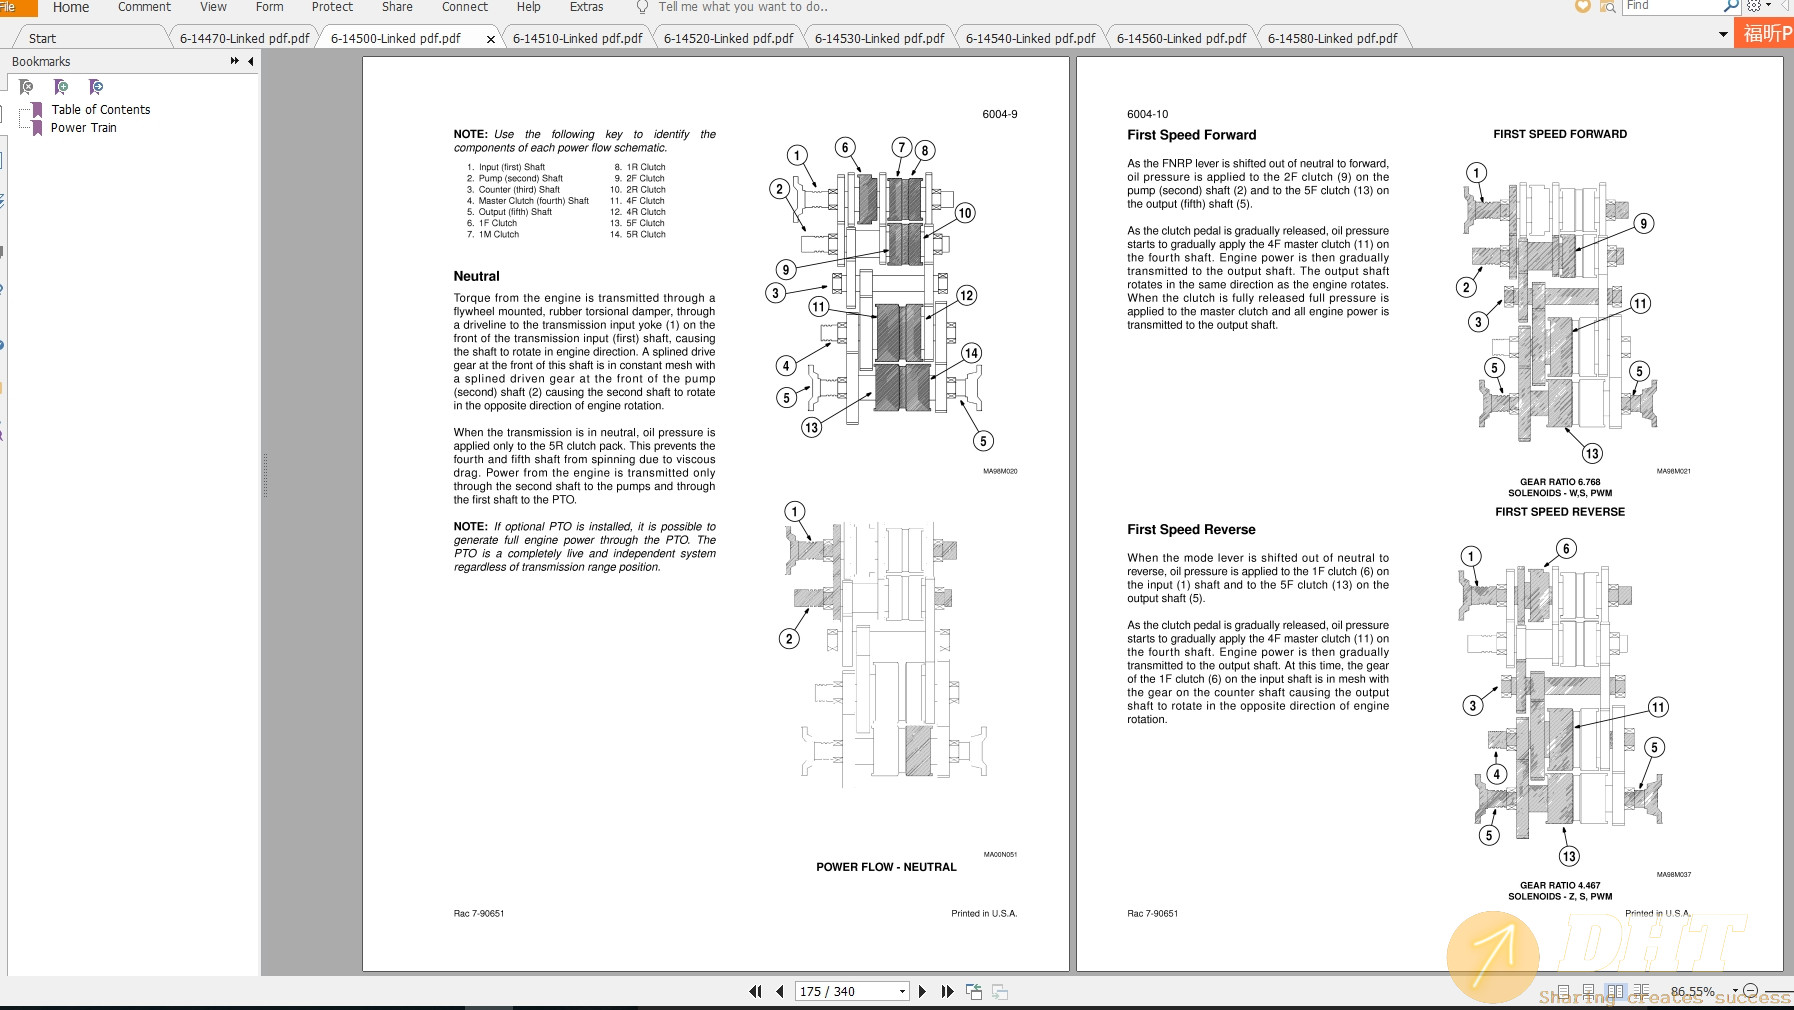Open the advanced search tool

1607,7
